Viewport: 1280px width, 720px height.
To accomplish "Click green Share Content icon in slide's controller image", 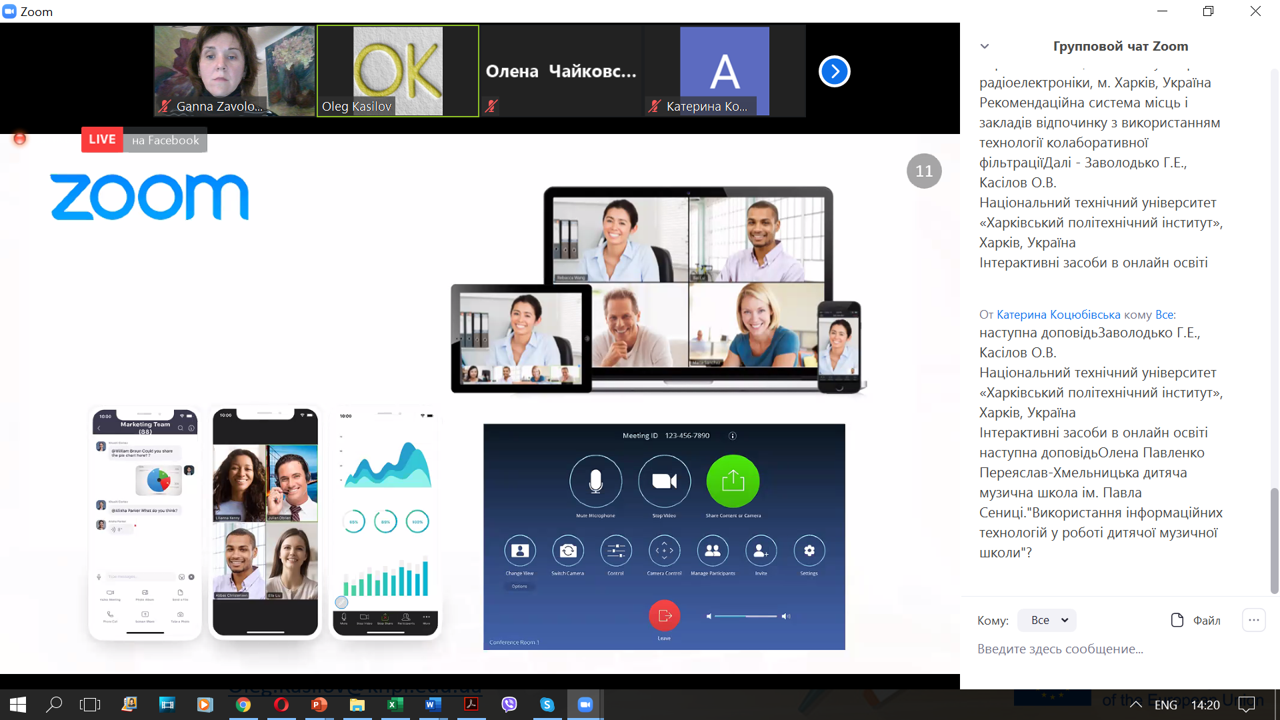I will pos(733,481).
